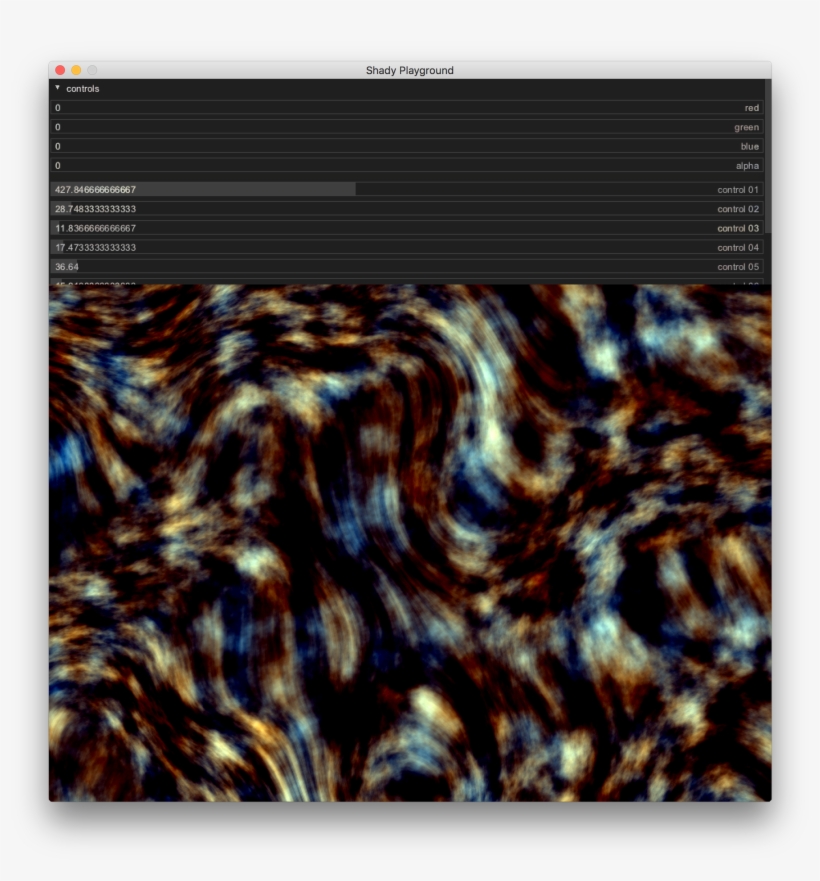Collapse the controls panel disclosure triangle

click(58, 88)
